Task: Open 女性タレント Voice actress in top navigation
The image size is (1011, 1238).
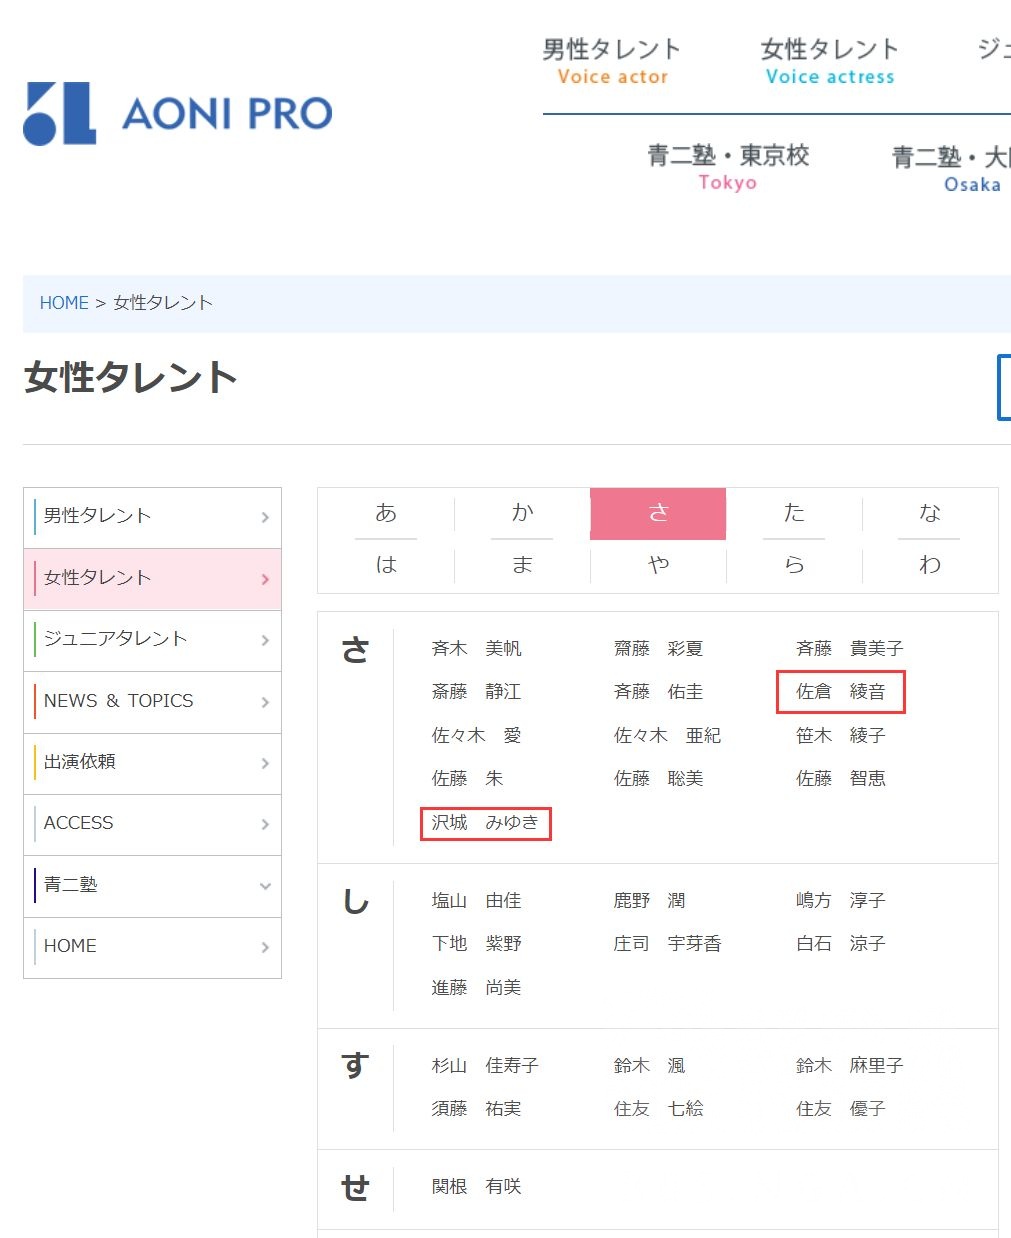Action: [829, 60]
